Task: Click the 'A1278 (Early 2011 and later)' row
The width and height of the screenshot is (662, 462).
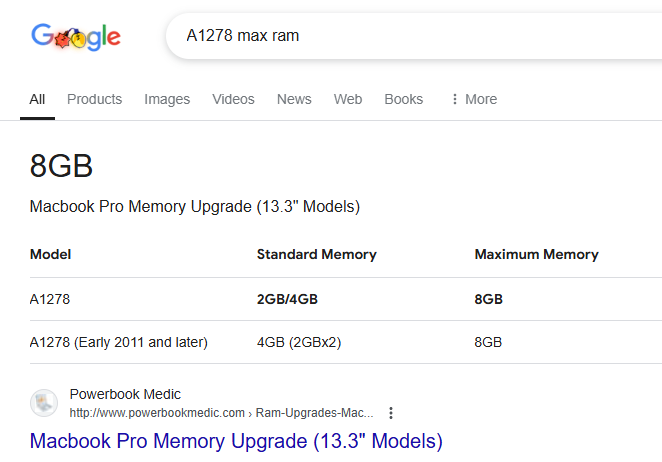Action: click(x=119, y=342)
